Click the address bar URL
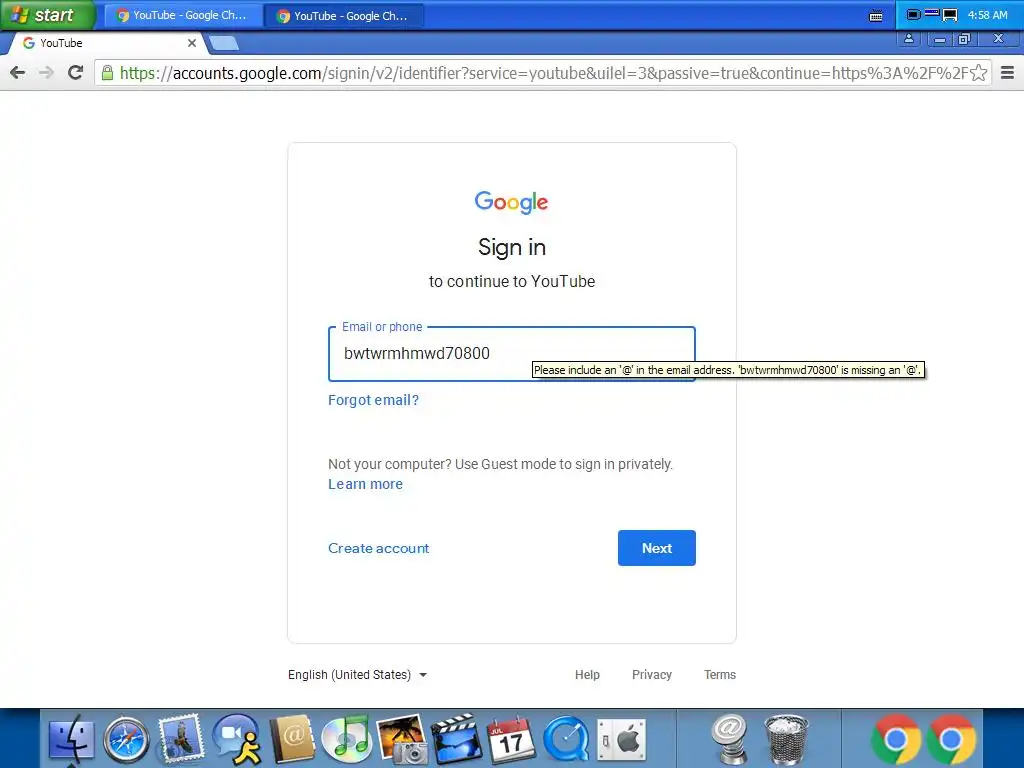This screenshot has width=1024, height=768. (x=543, y=72)
